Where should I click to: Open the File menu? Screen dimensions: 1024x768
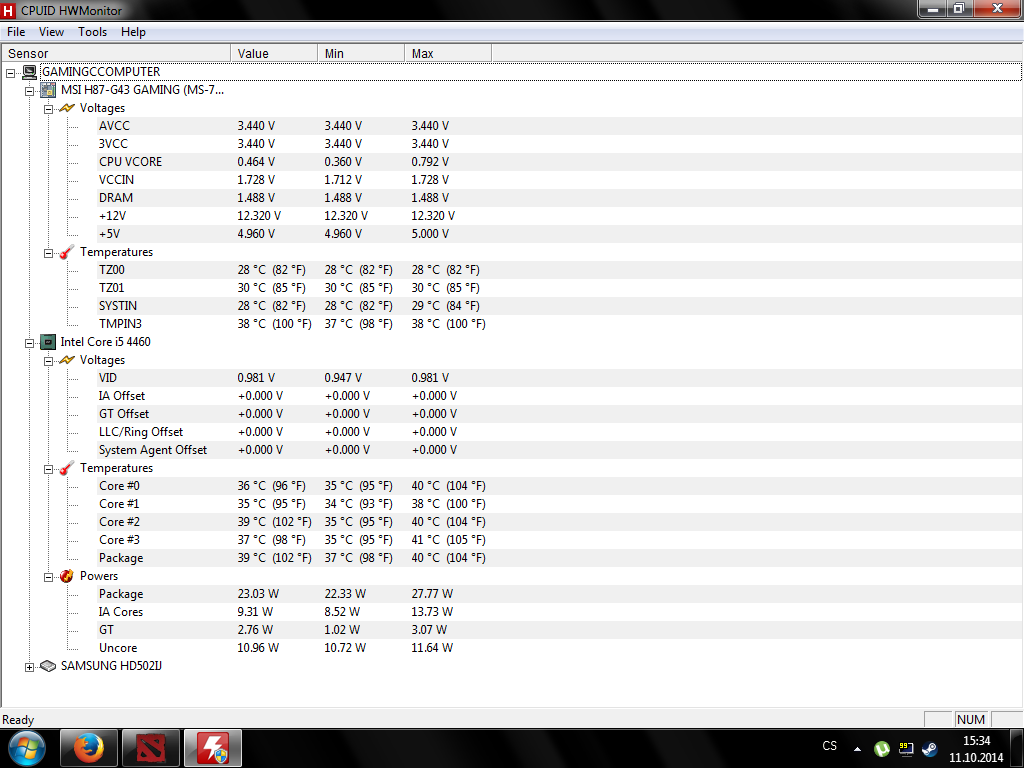tap(16, 32)
